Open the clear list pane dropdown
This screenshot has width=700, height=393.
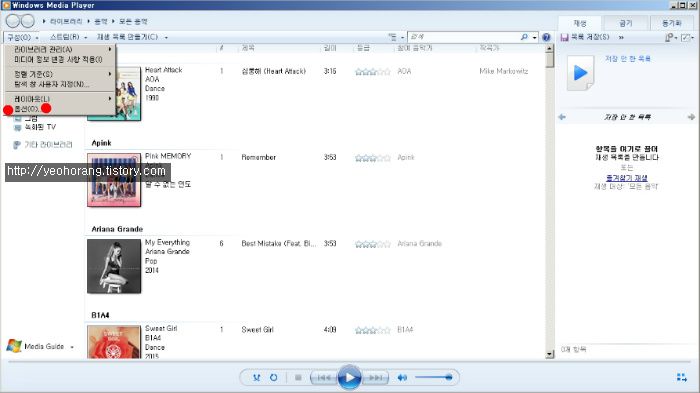[671, 38]
